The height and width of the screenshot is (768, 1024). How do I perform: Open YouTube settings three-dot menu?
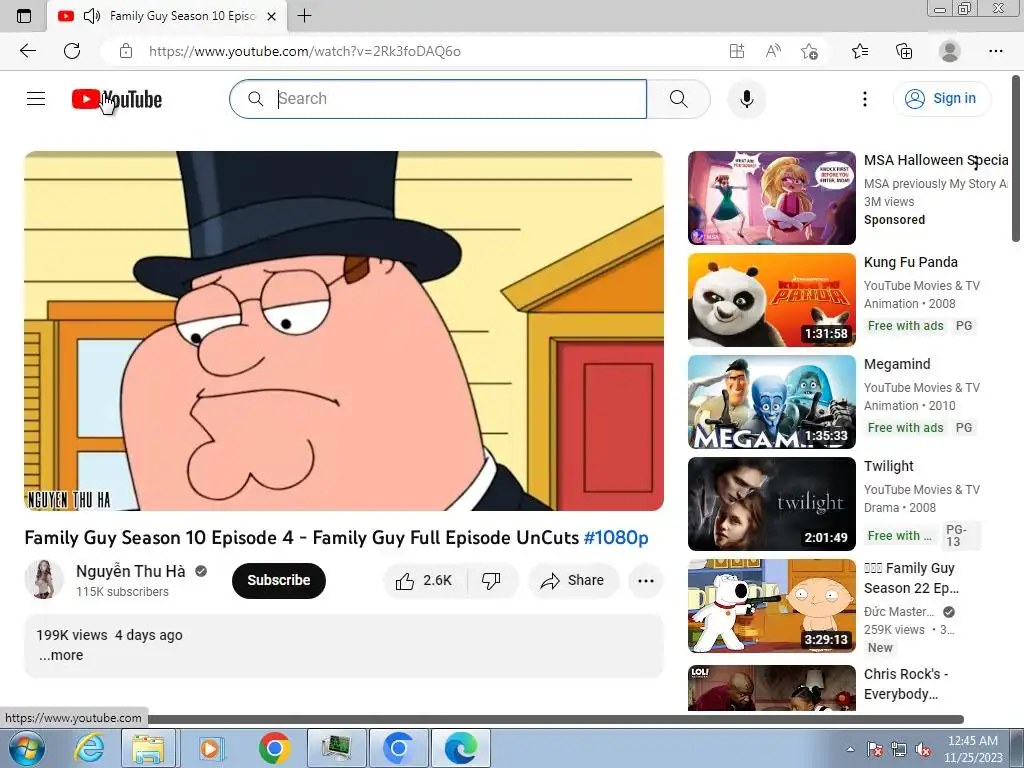(865, 99)
